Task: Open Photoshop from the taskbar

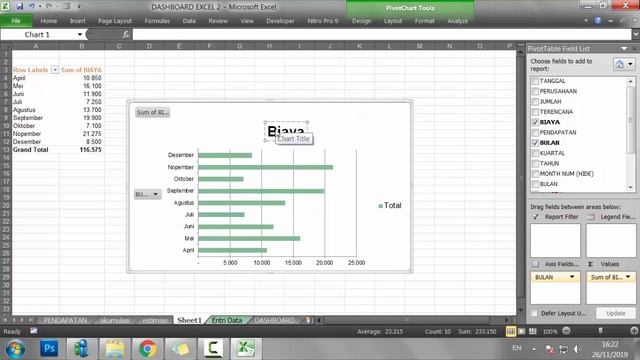Action: pos(49,349)
